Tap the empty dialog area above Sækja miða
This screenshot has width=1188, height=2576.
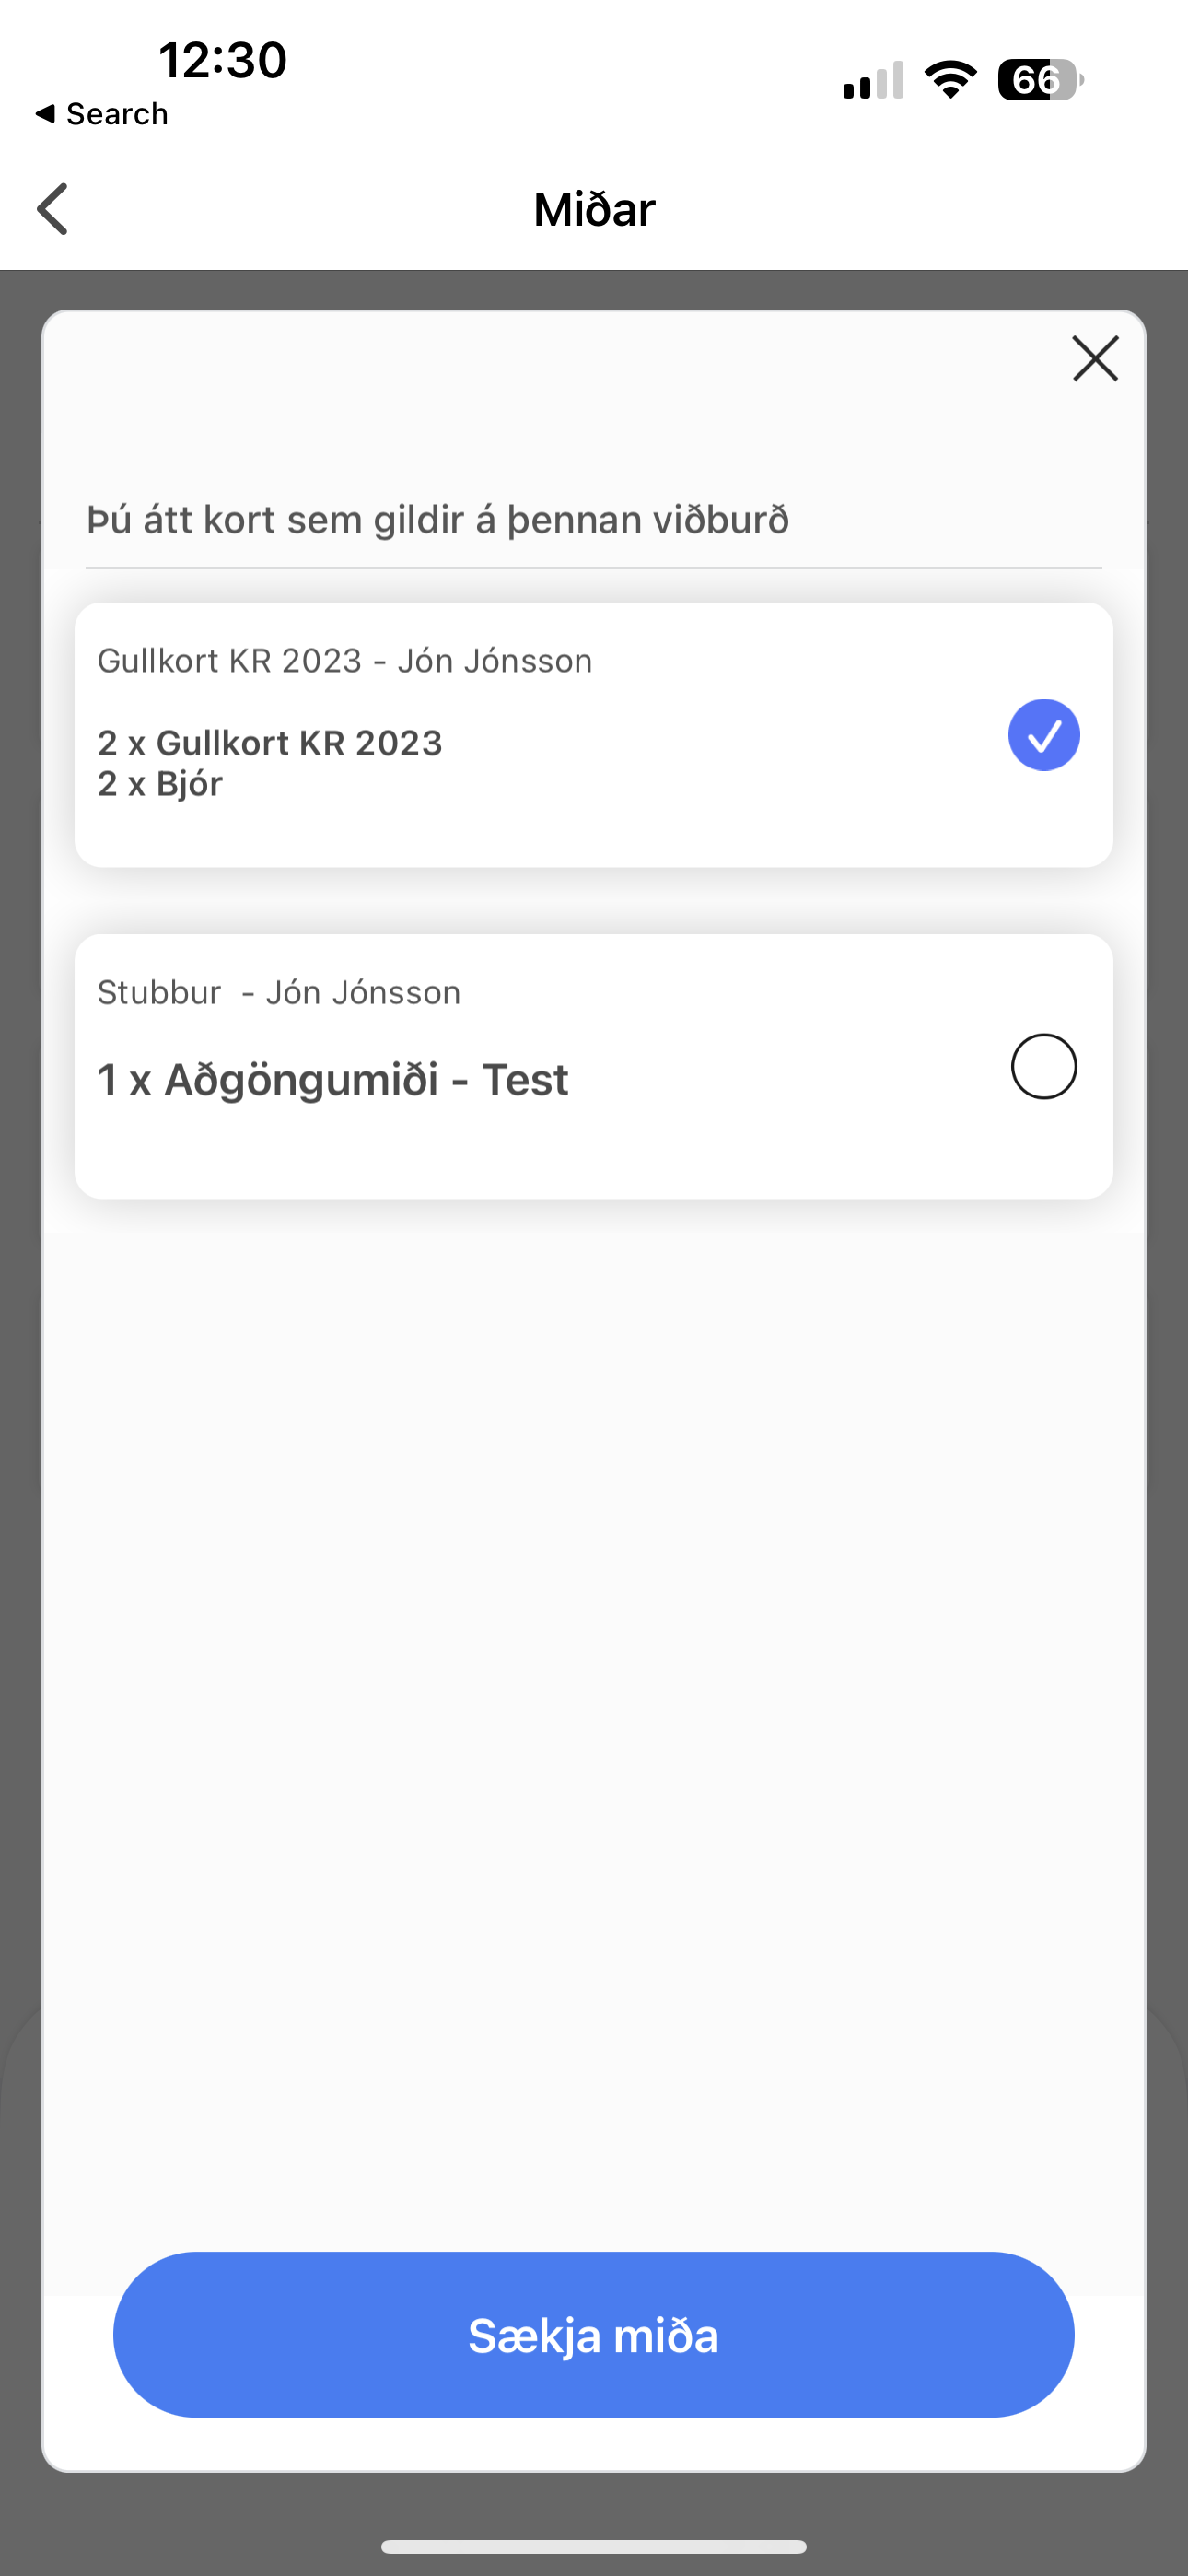(x=594, y=1700)
